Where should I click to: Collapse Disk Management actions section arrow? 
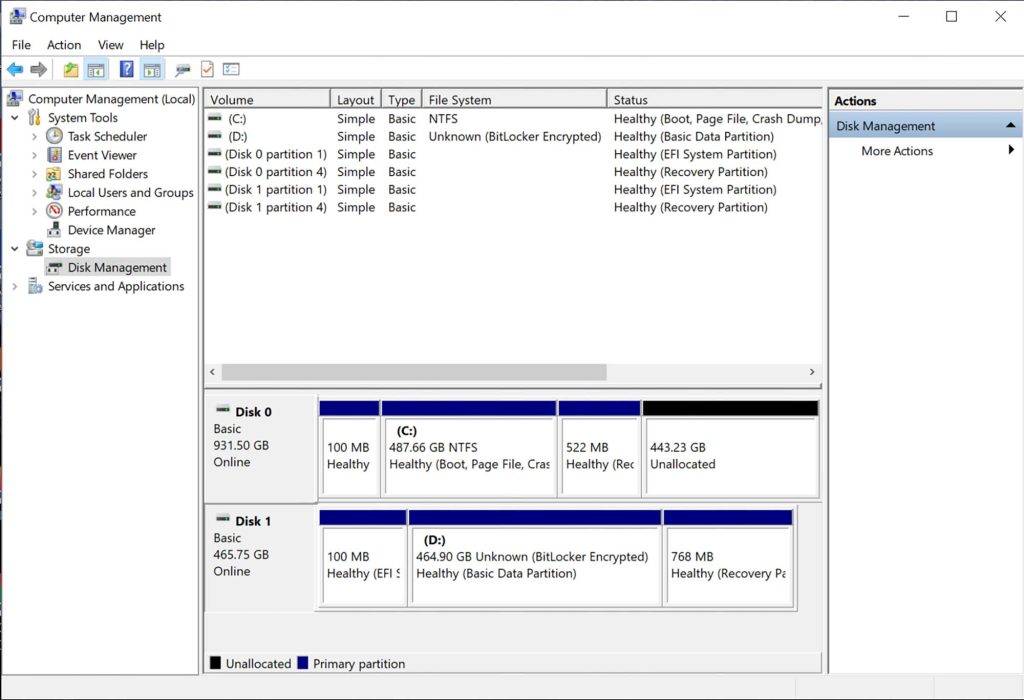(x=1010, y=125)
